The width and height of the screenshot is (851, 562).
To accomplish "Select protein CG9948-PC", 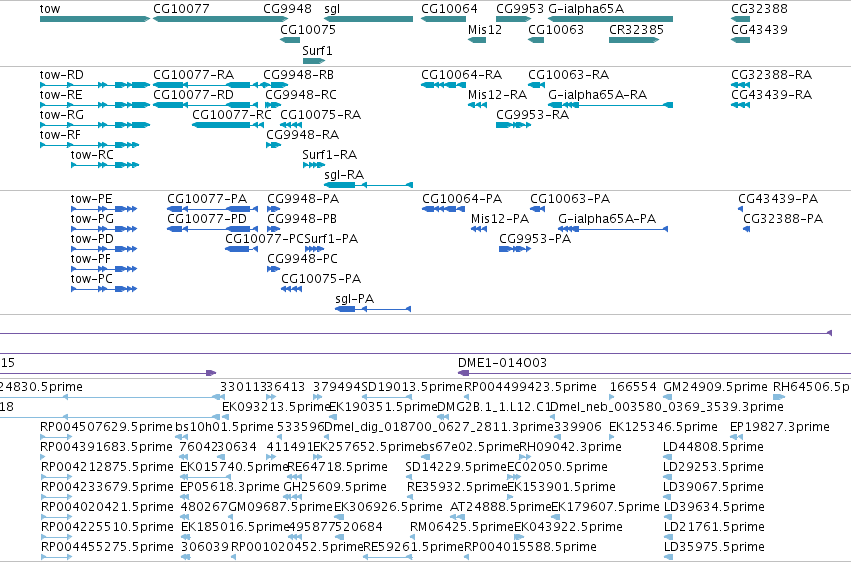I will point(274,269).
